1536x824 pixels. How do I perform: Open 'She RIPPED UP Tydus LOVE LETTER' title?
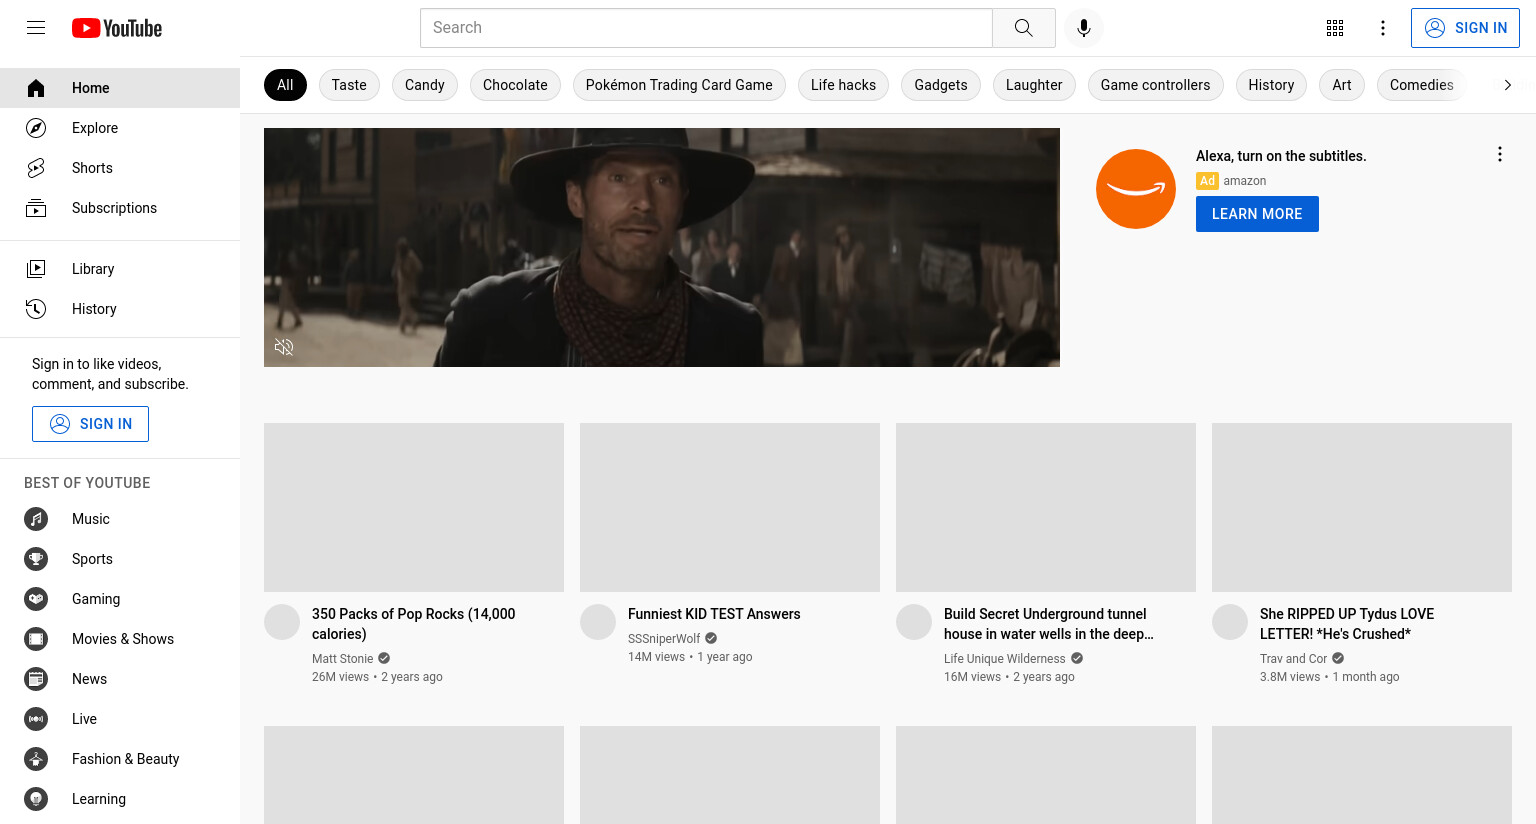1347,624
